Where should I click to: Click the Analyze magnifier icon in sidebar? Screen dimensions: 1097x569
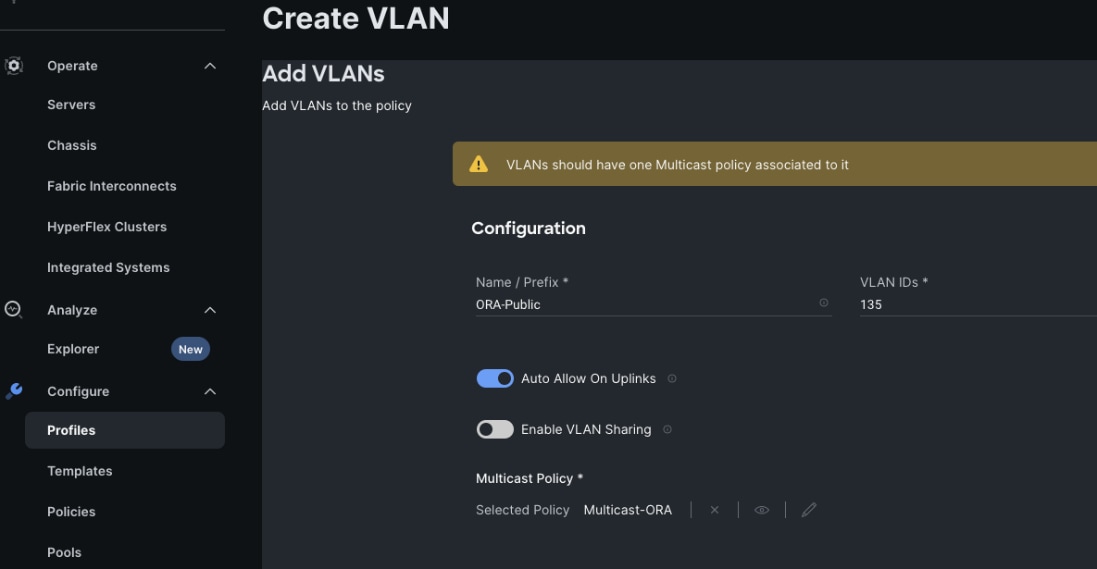pos(14,310)
